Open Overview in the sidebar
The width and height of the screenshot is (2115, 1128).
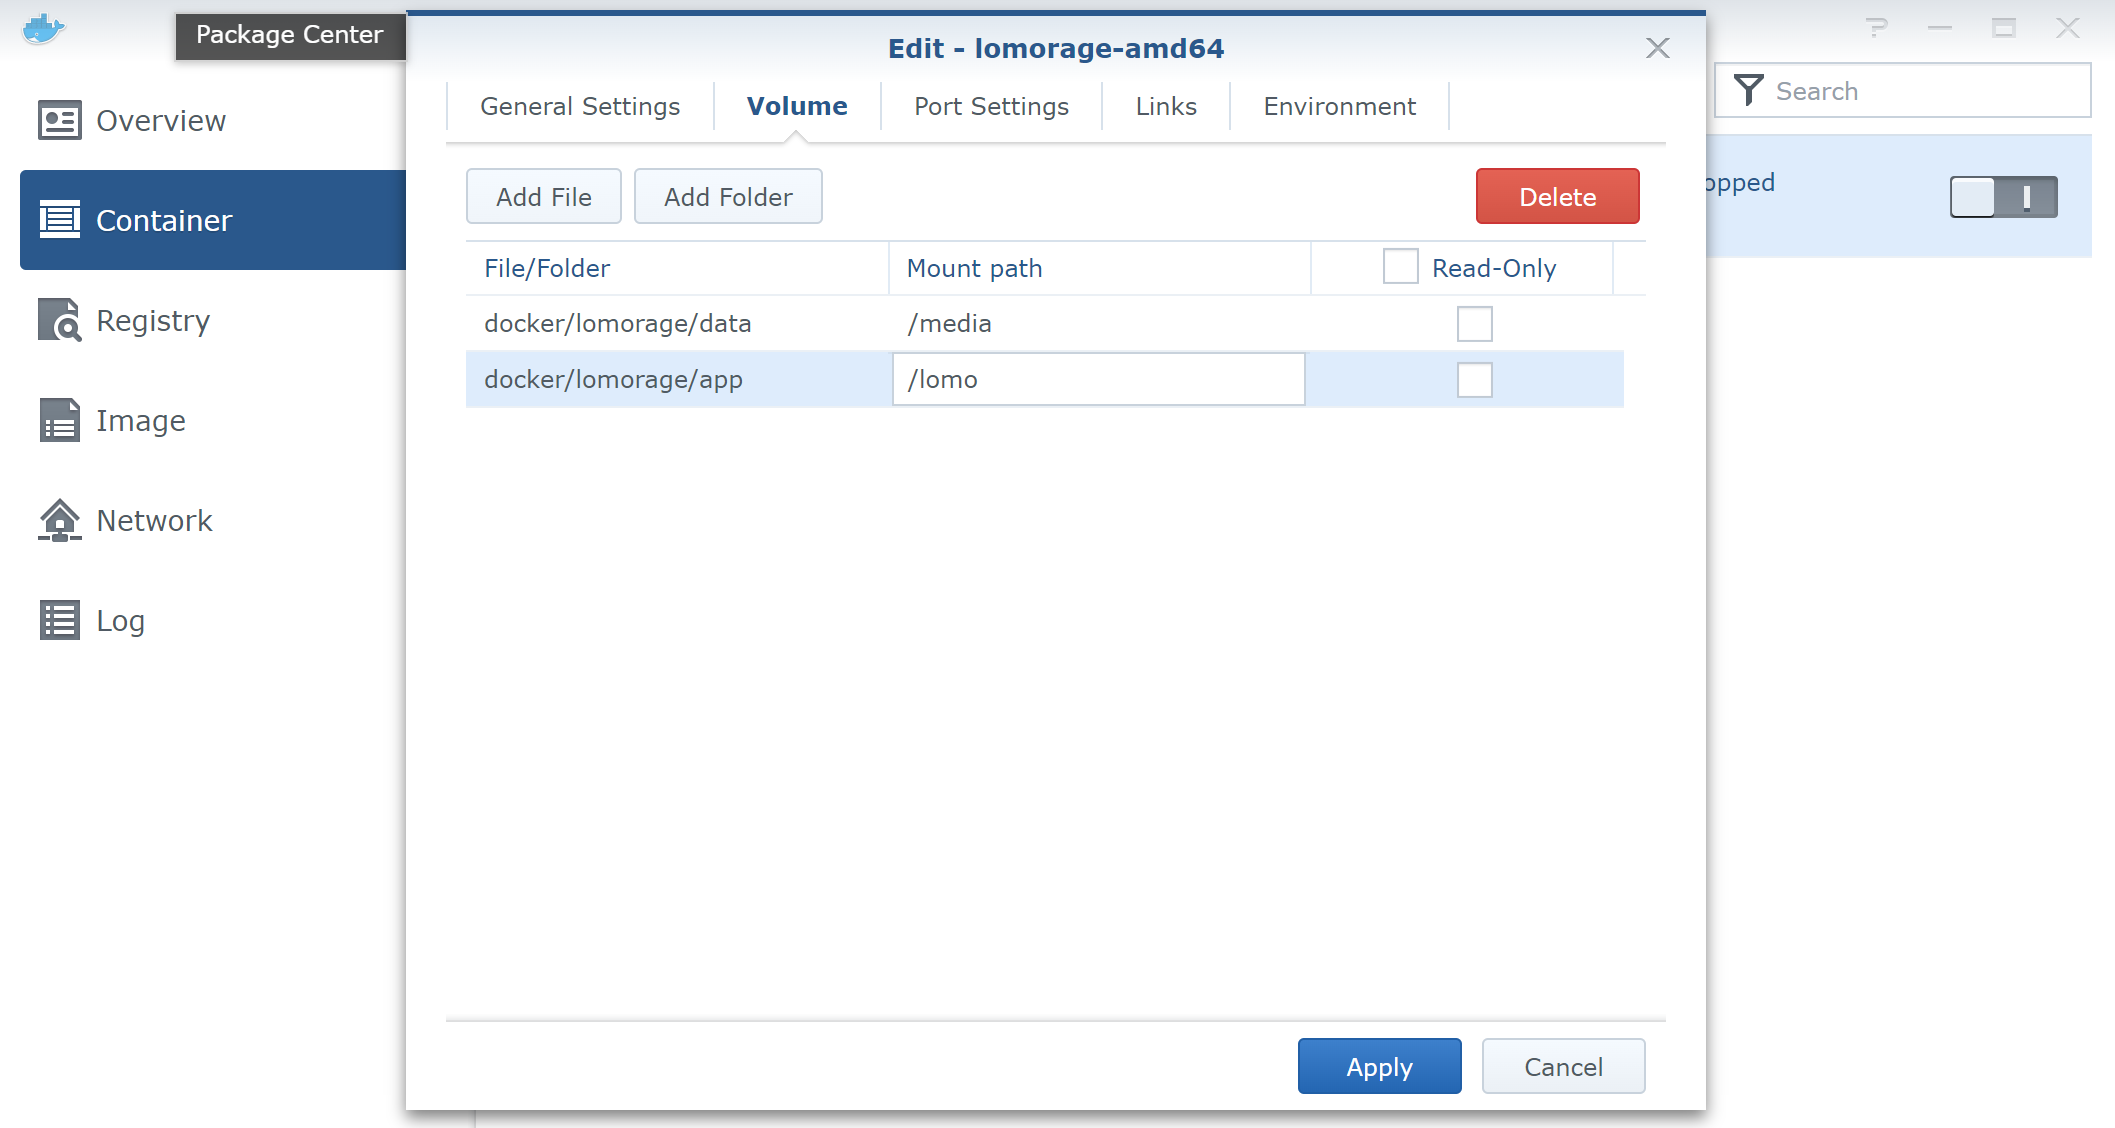point(213,120)
